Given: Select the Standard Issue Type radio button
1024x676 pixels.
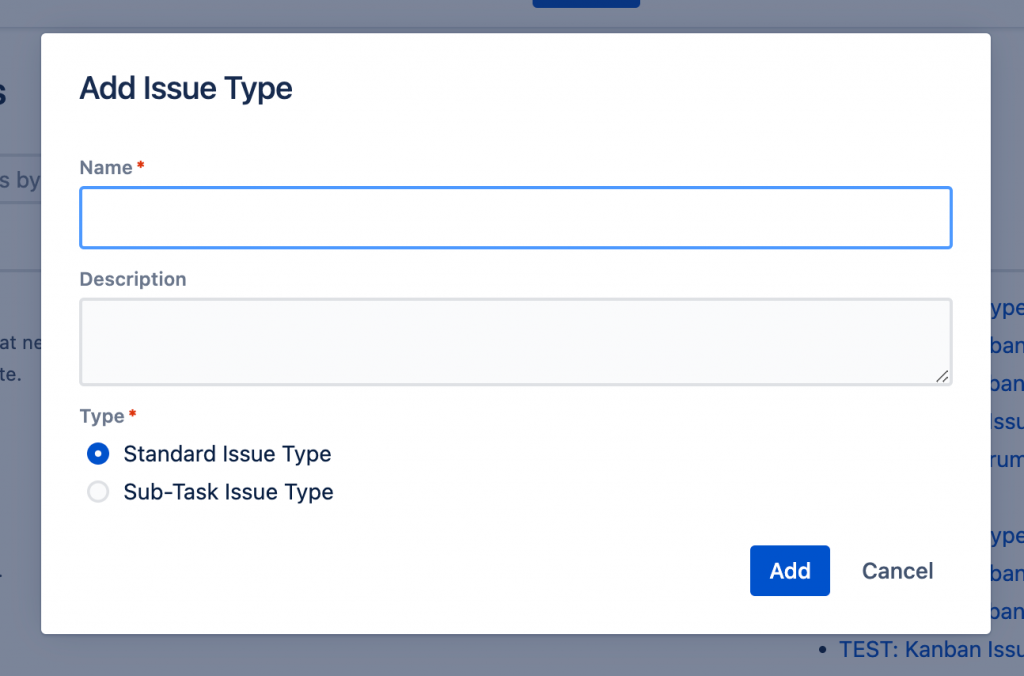Looking at the screenshot, I should click(98, 454).
